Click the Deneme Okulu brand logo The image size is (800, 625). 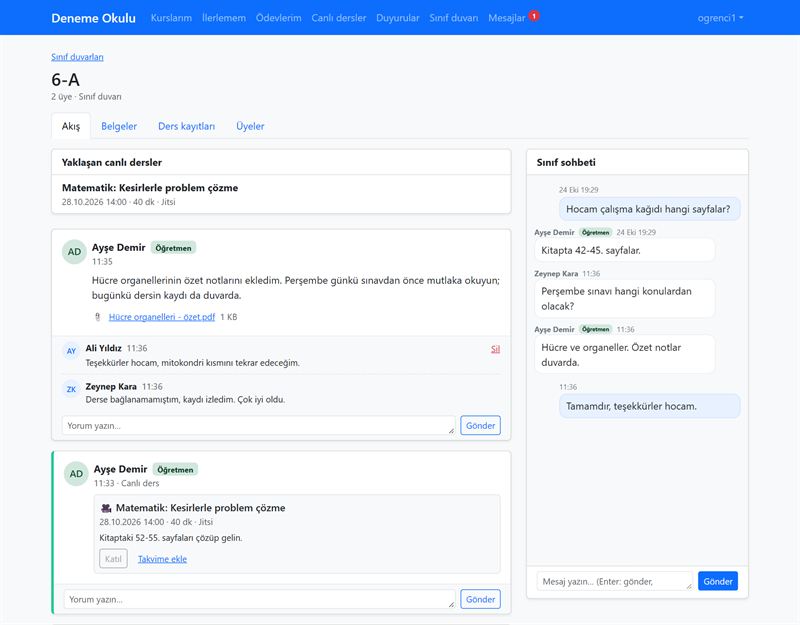[93, 18]
